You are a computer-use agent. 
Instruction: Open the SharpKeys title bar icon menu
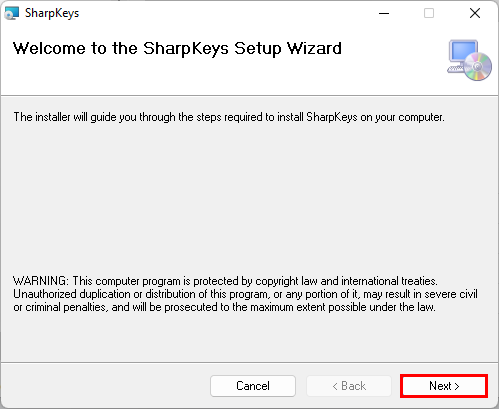[x=11, y=13]
